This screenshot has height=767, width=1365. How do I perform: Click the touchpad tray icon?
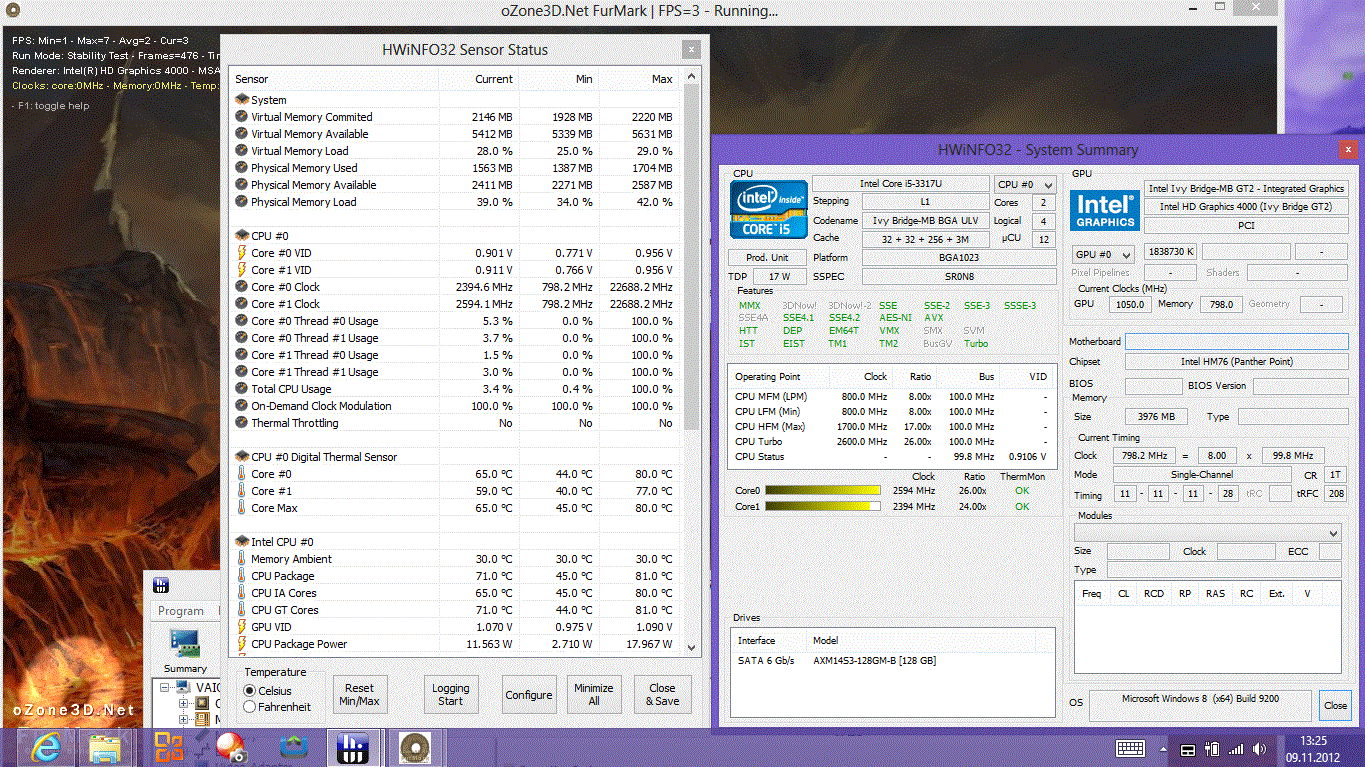(1187, 750)
